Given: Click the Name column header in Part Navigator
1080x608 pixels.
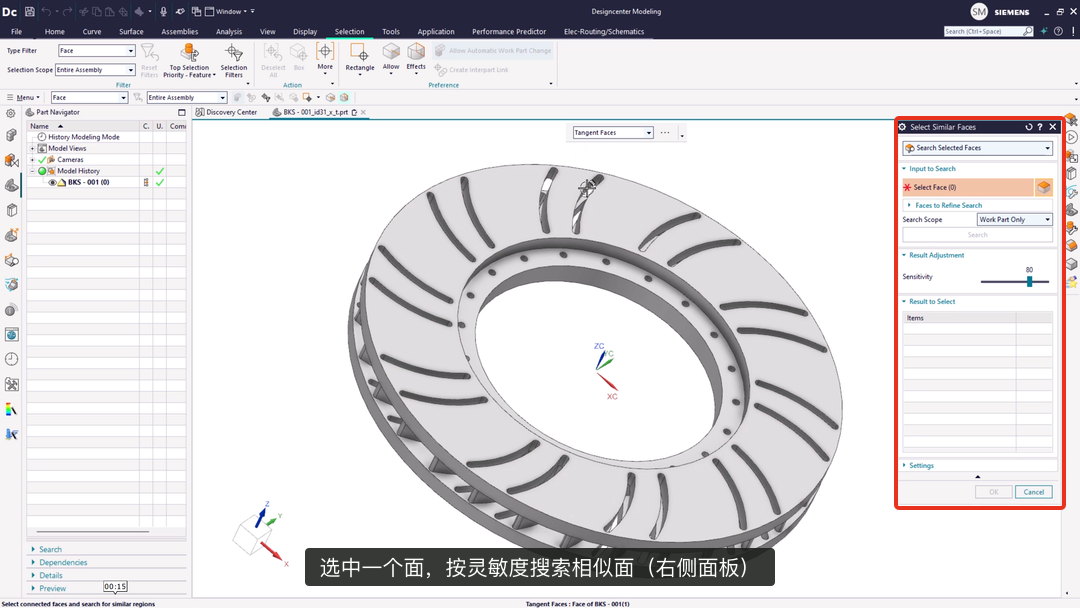Looking at the screenshot, I should tap(83, 126).
